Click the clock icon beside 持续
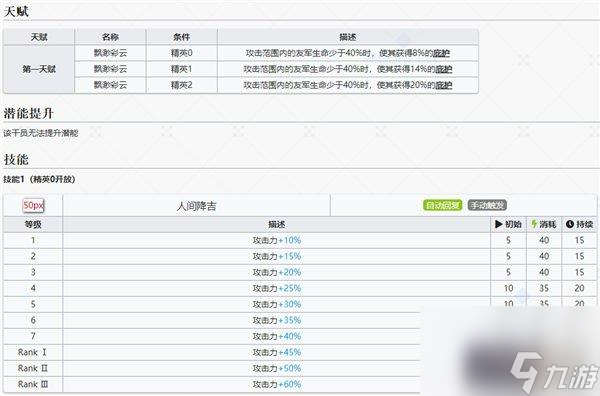The width and height of the screenshot is (600, 396). [x=570, y=224]
